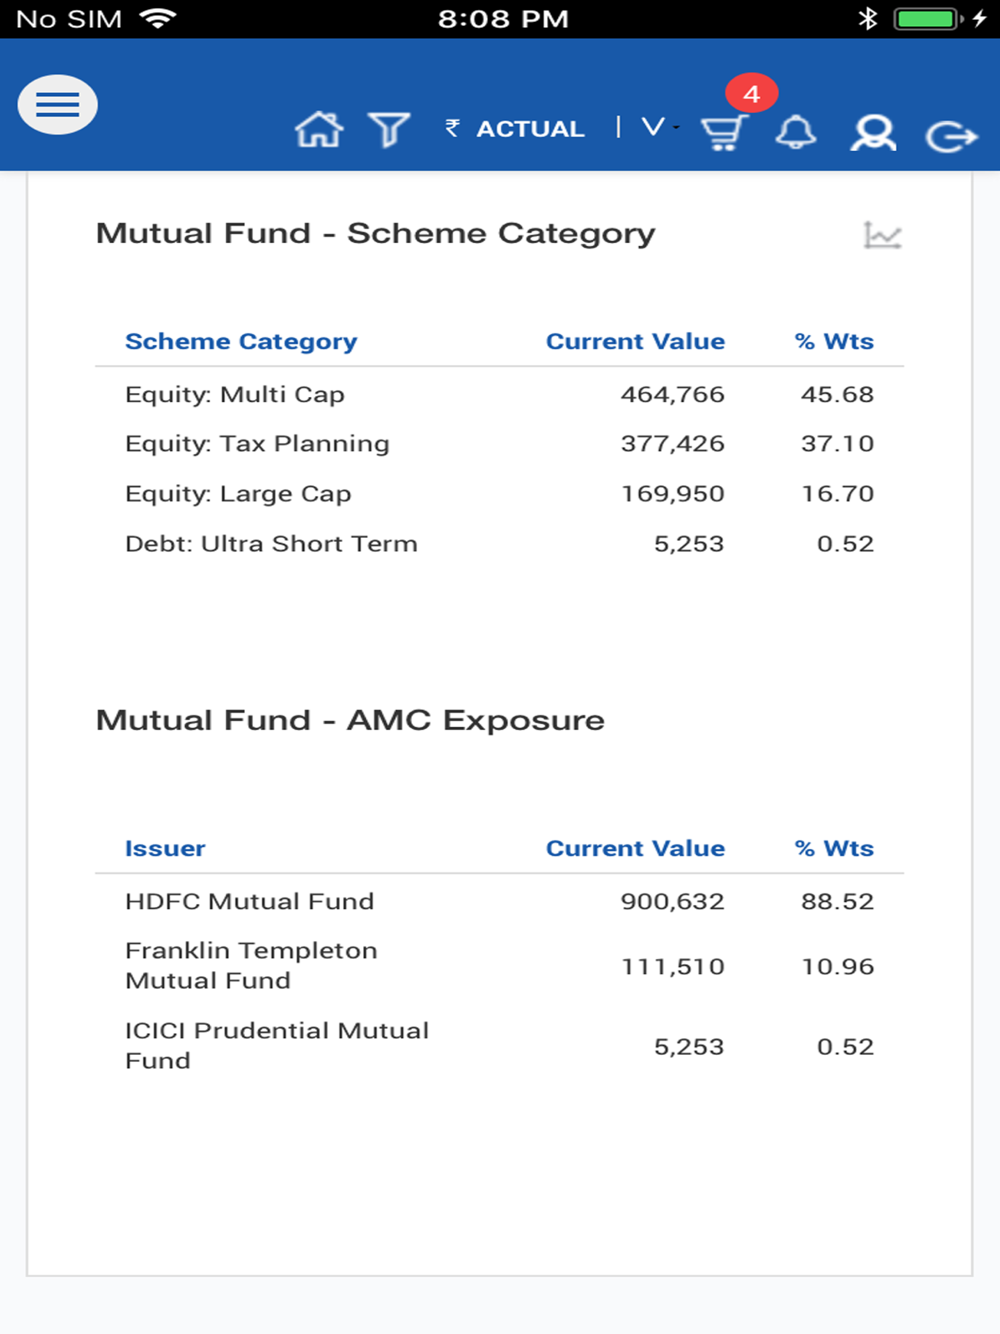Viewport: 1000px width, 1334px height.
Task: Sort by Issuer column header
Action: [x=165, y=849]
